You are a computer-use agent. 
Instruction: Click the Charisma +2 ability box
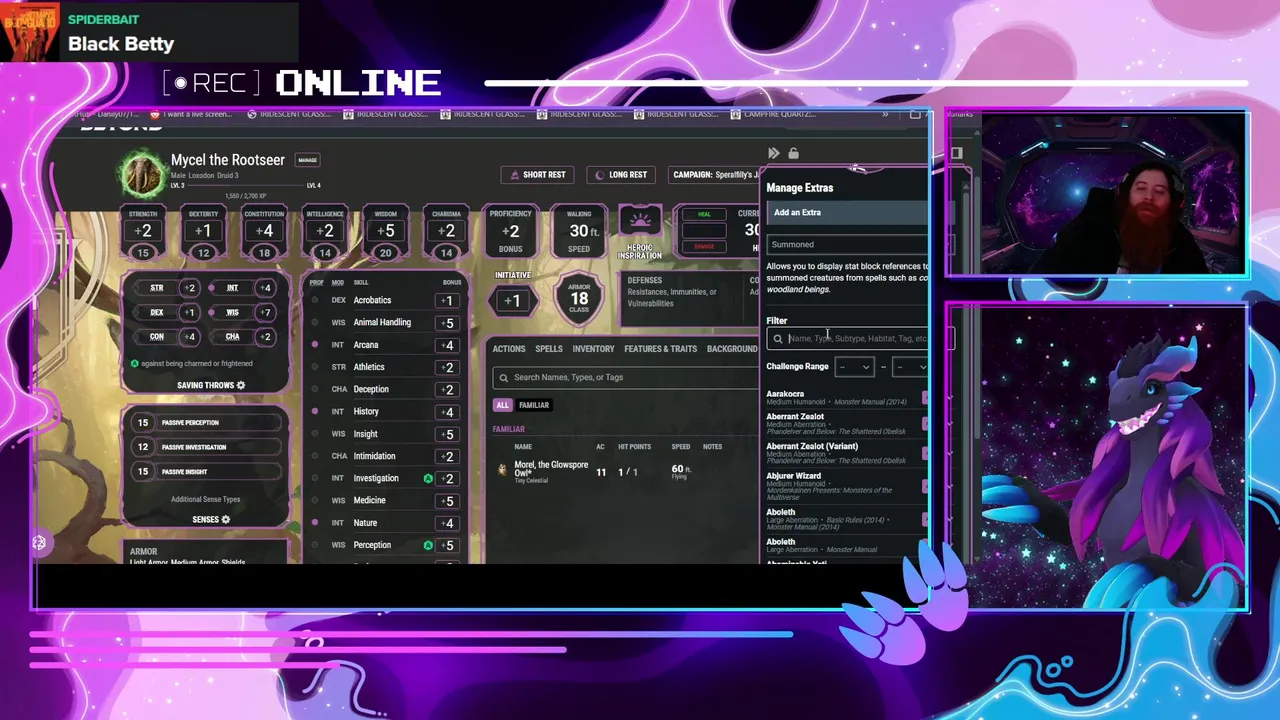446,231
